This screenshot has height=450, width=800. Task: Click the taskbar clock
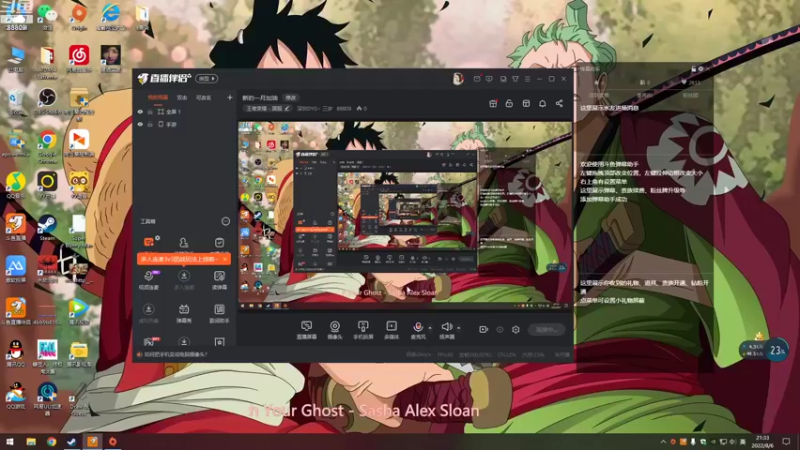[x=763, y=441]
